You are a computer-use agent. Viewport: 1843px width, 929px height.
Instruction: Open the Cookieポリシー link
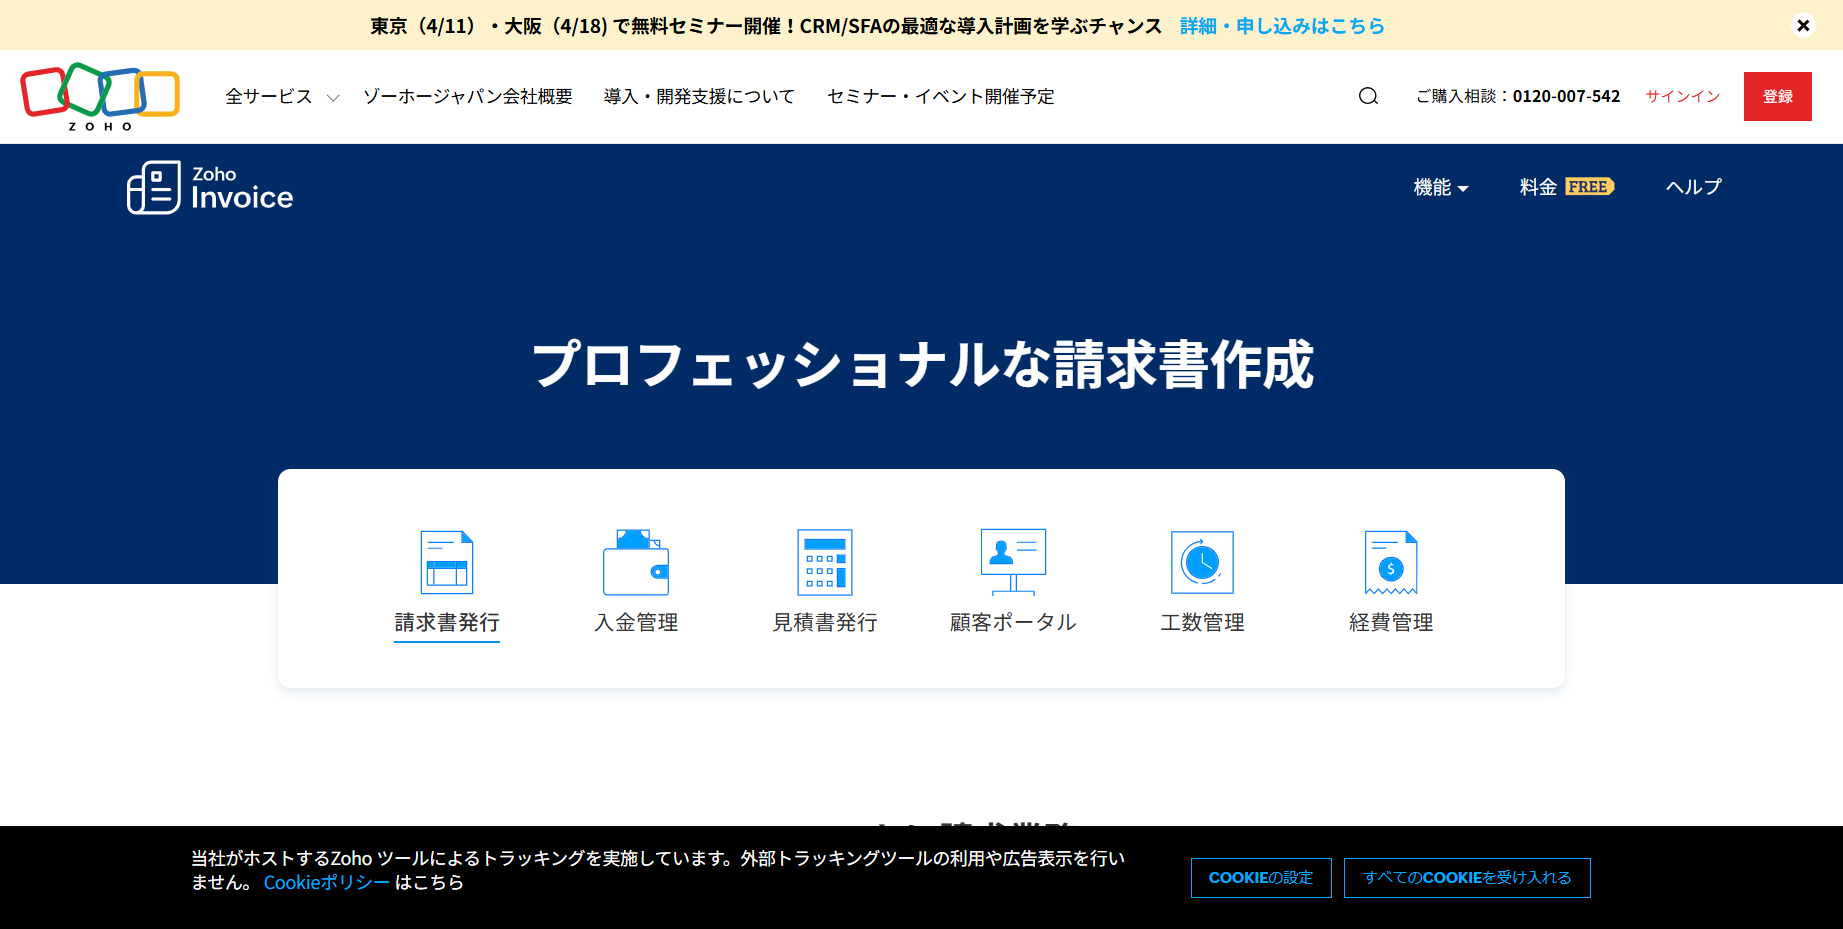[x=326, y=882]
